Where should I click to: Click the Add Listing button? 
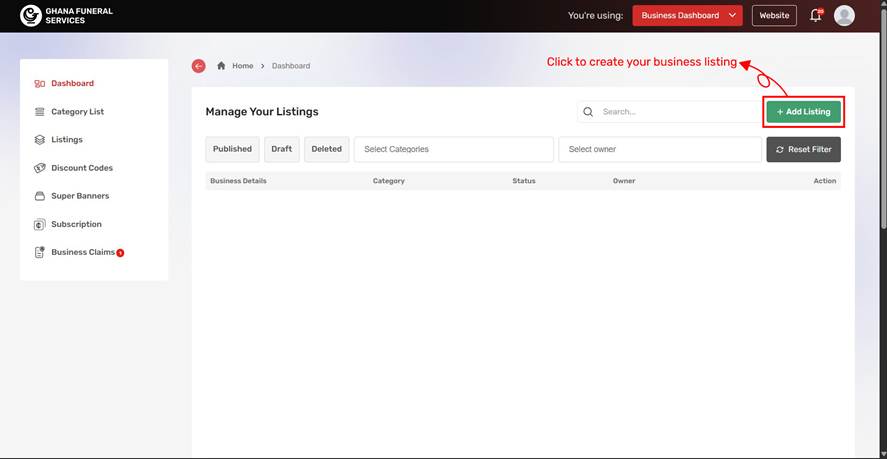804,112
